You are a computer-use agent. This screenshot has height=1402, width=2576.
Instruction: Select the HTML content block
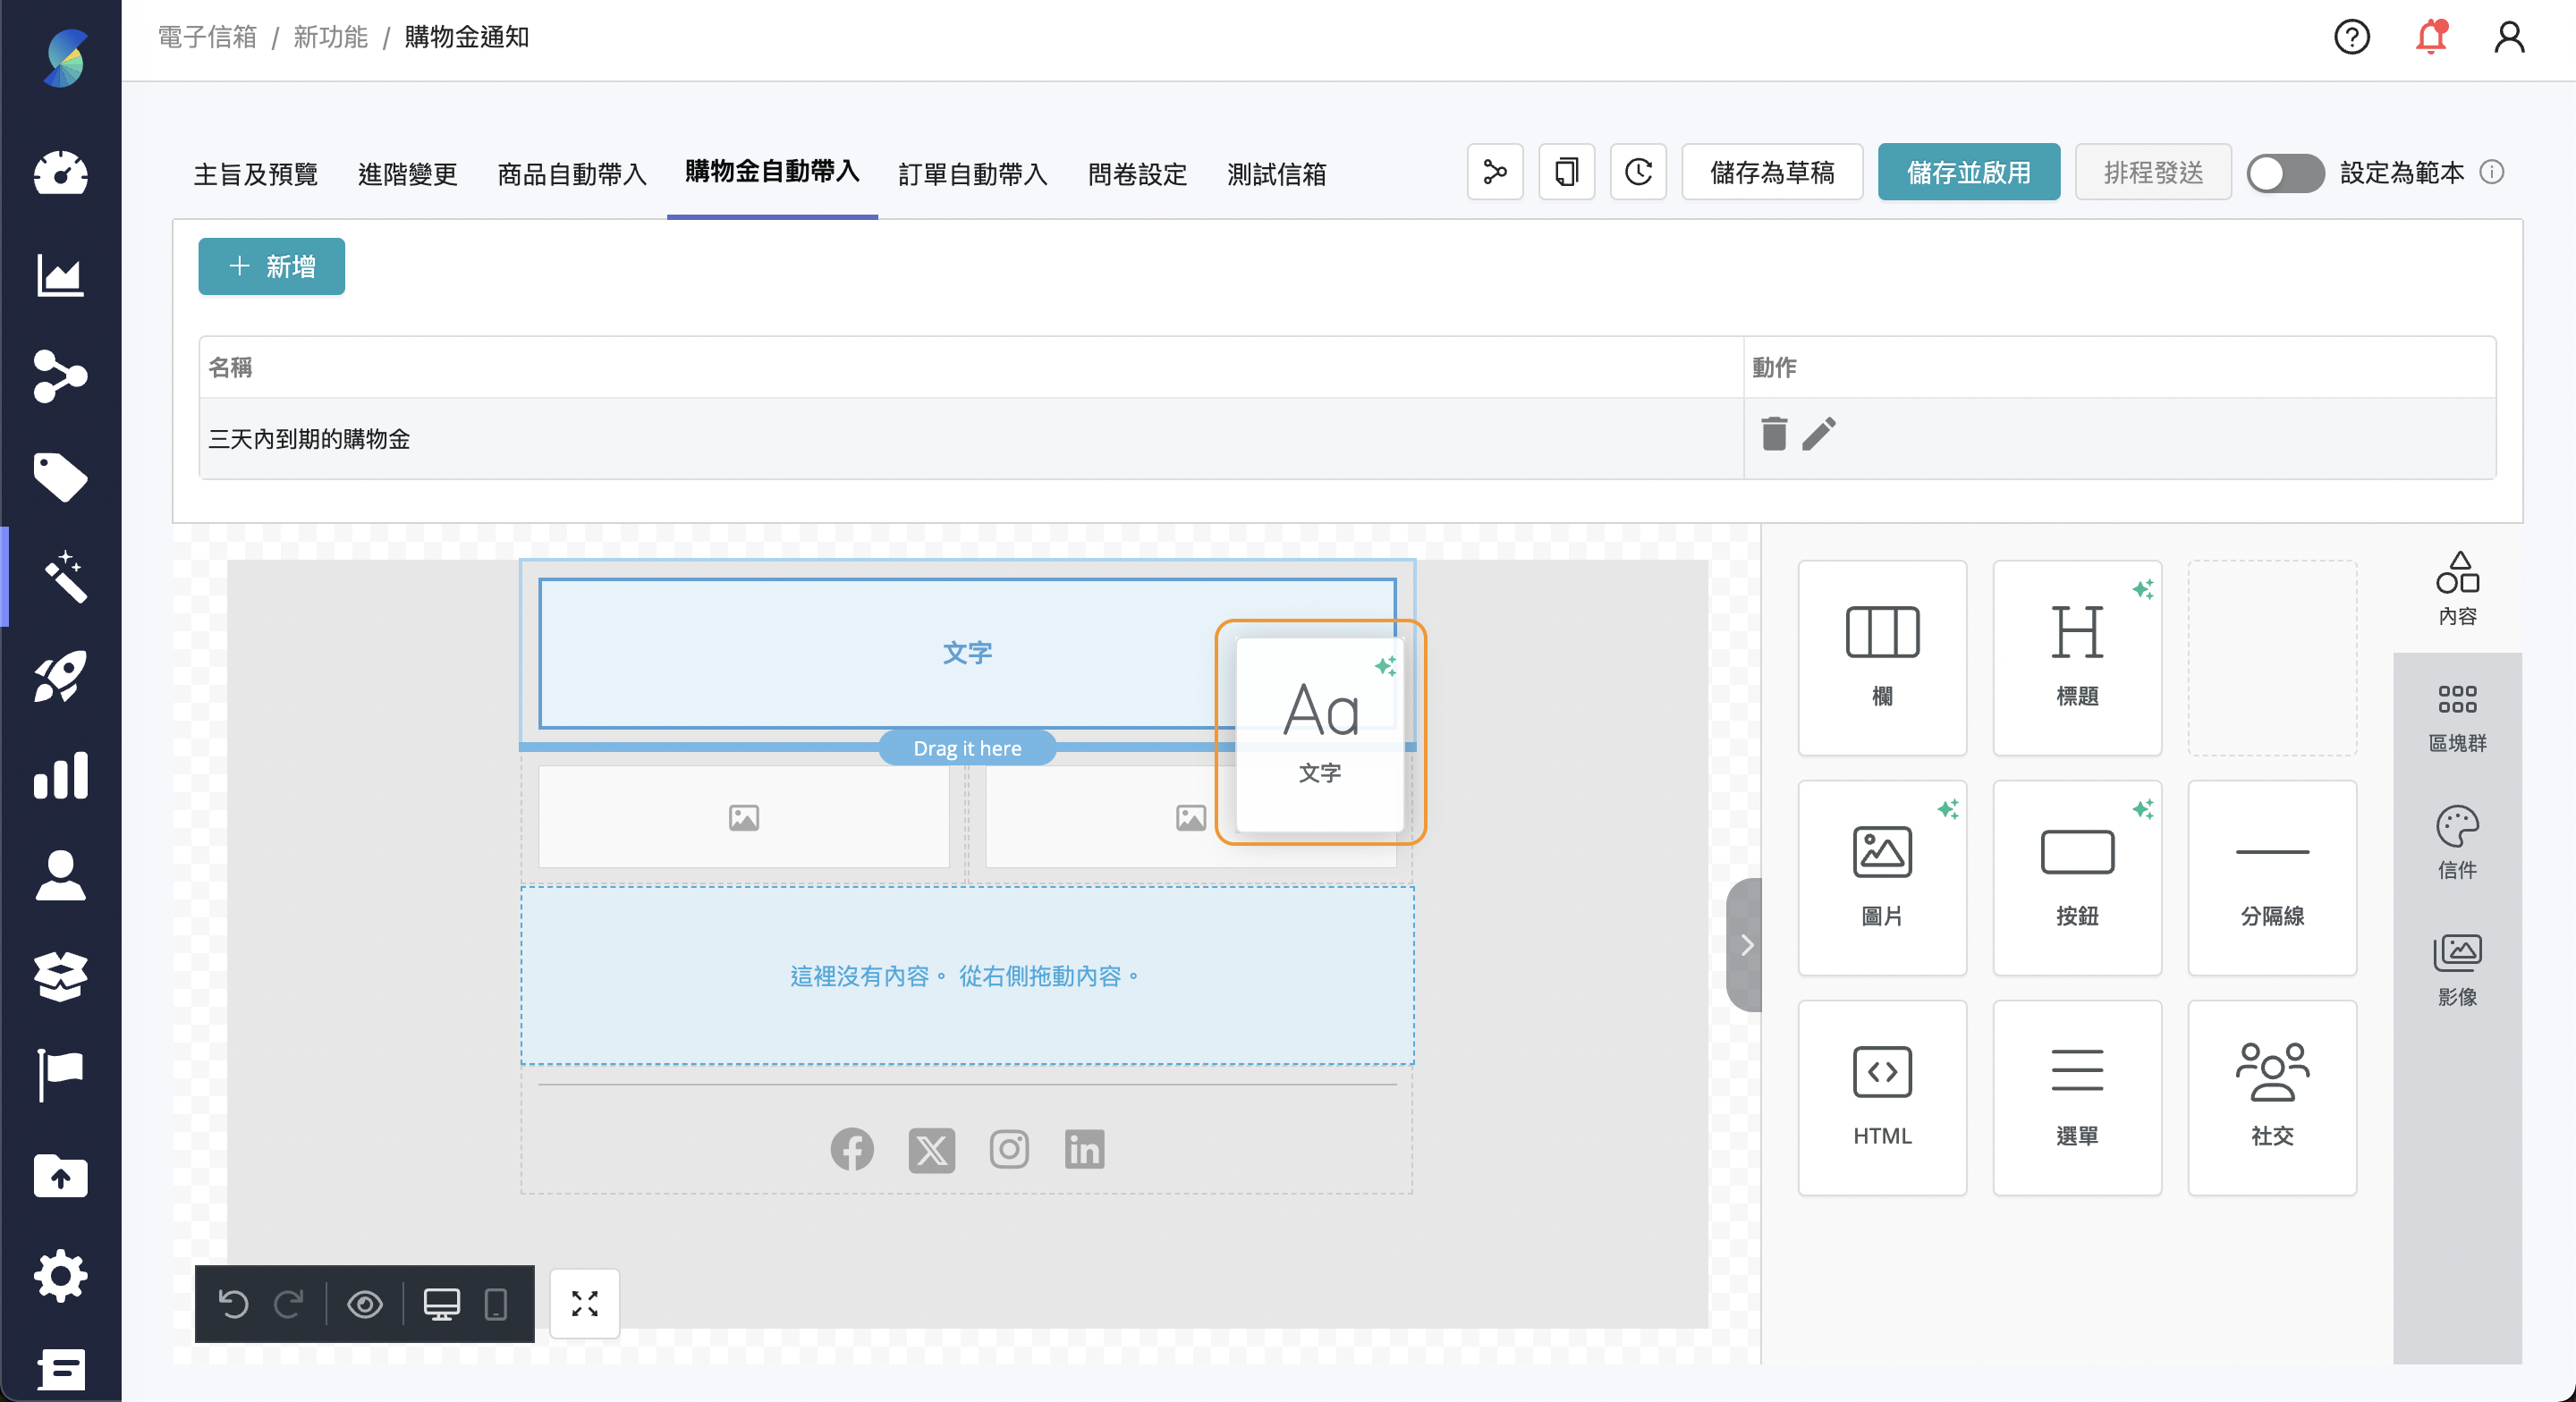(x=1881, y=1097)
